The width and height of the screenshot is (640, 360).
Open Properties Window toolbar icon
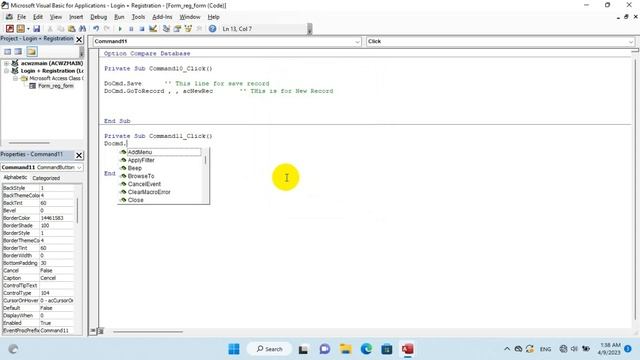click(x=177, y=29)
